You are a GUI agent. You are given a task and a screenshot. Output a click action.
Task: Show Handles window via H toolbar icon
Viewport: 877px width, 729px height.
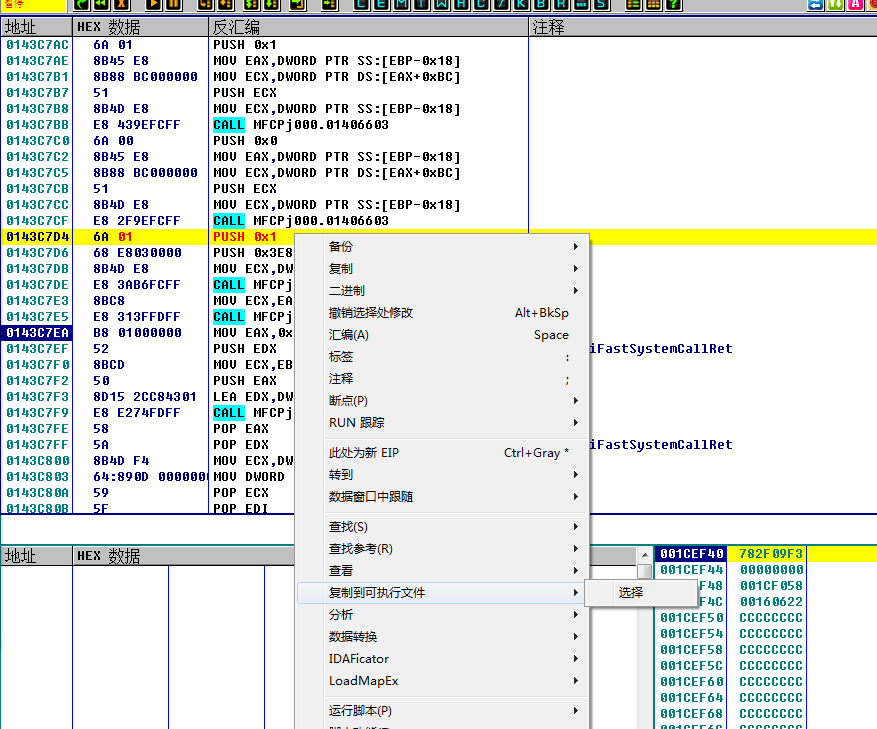tap(460, 4)
